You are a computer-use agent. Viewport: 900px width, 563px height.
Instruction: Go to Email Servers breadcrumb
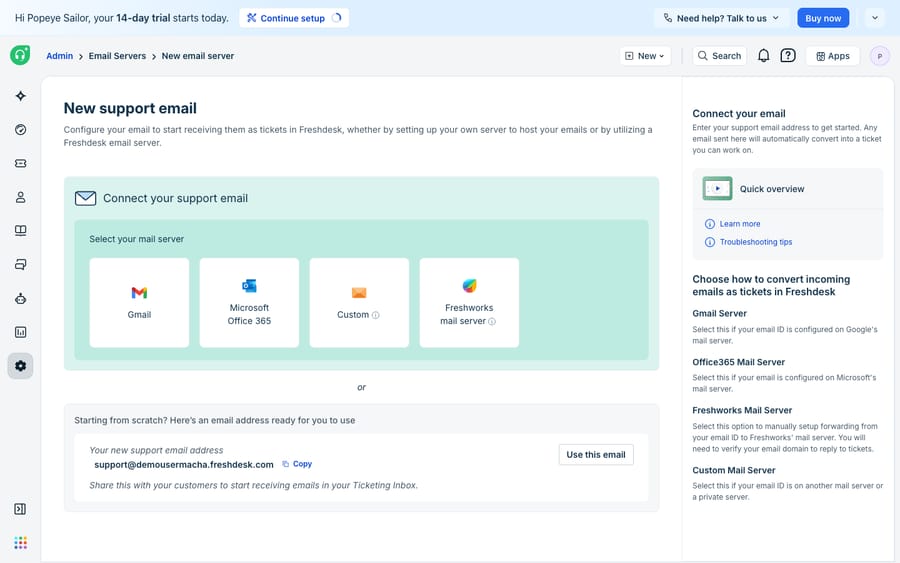point(117,56)
